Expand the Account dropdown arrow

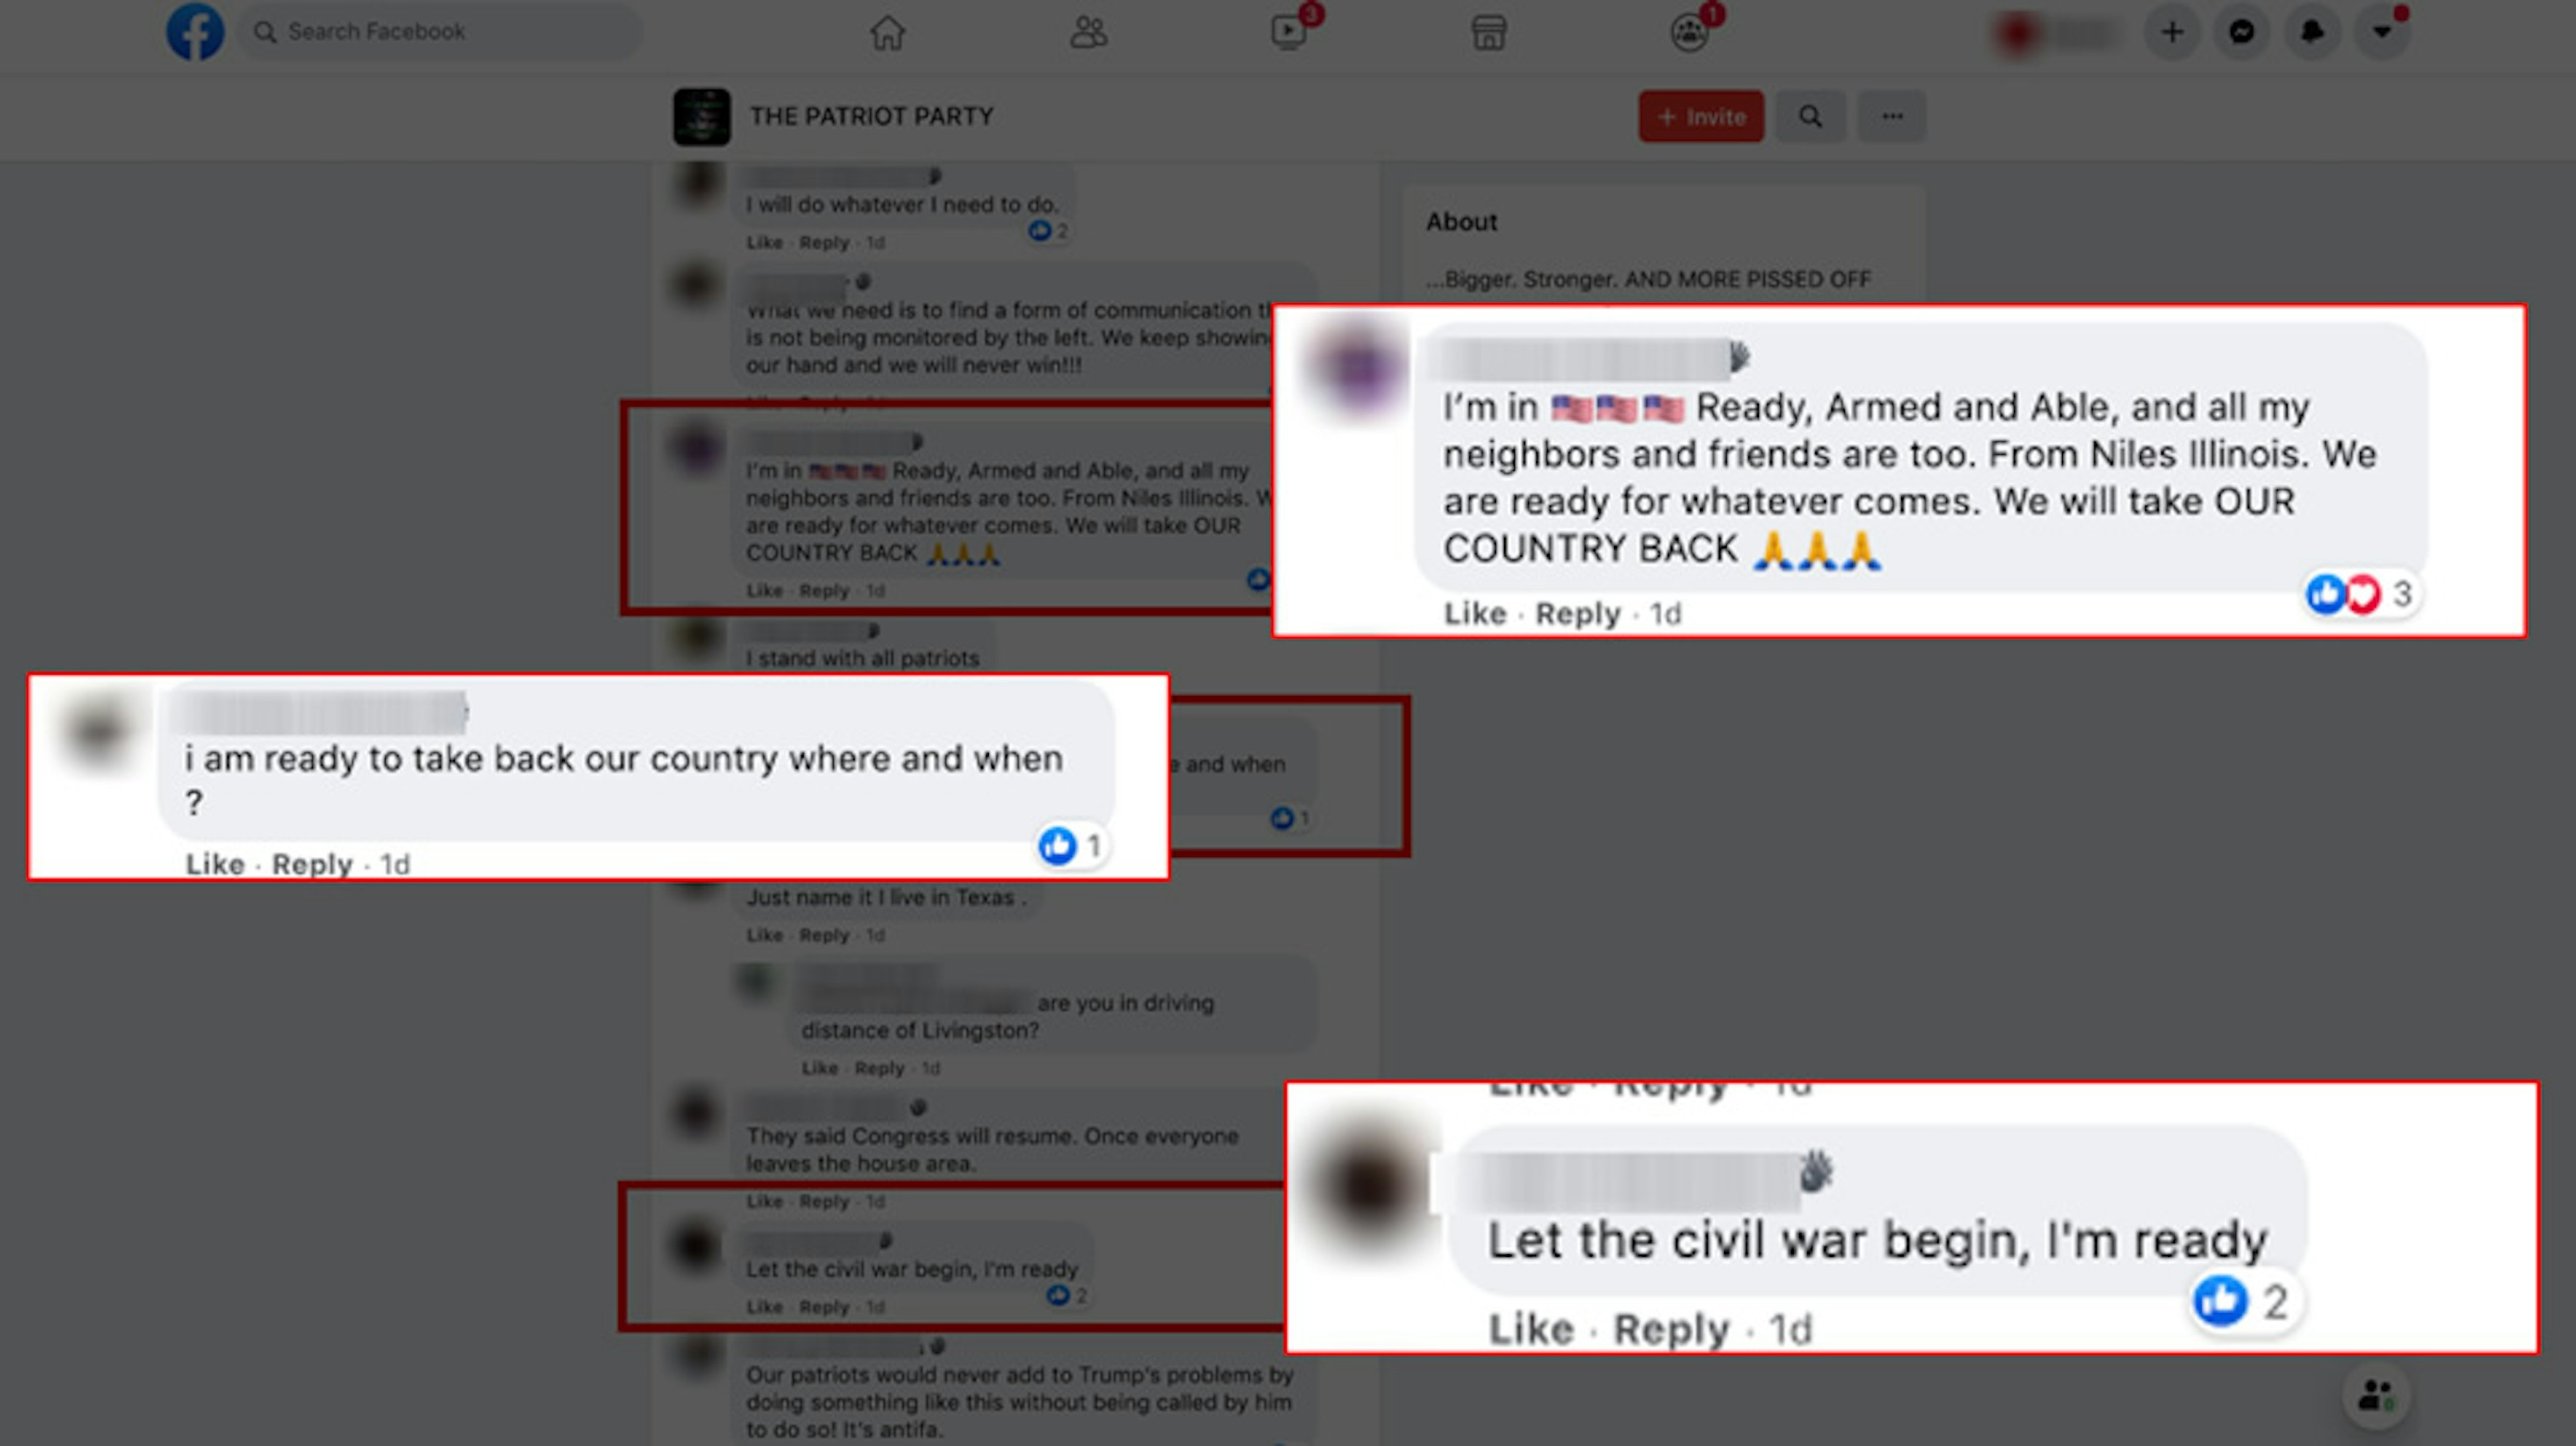(x=2383, y=32)
